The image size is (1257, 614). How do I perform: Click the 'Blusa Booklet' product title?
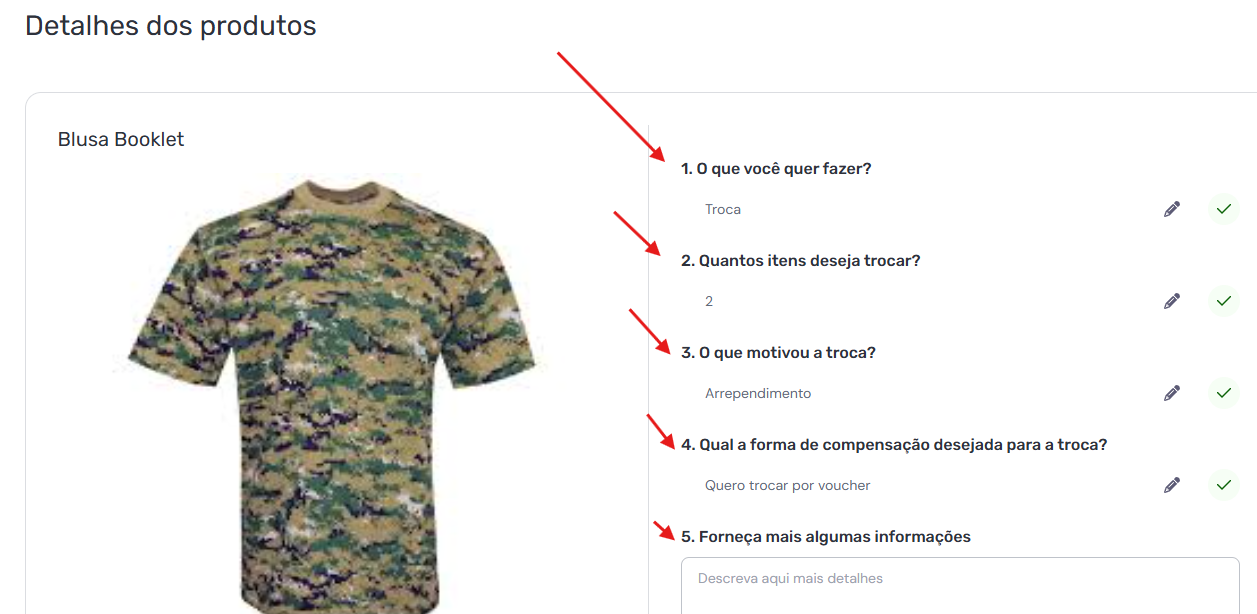[121, 139]
